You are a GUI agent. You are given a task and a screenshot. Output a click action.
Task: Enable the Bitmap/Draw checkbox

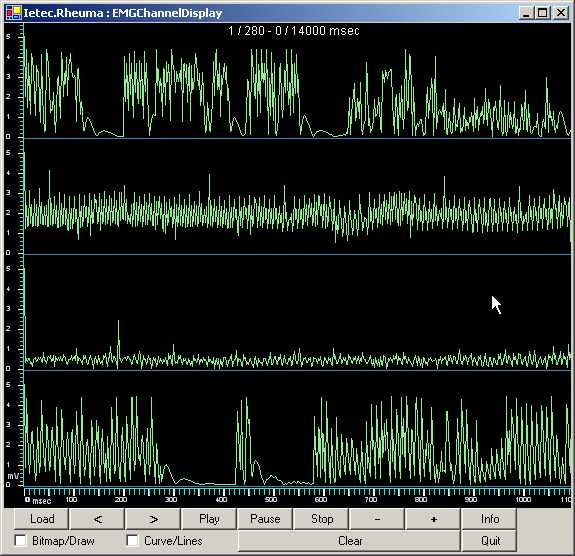[21, 540]
